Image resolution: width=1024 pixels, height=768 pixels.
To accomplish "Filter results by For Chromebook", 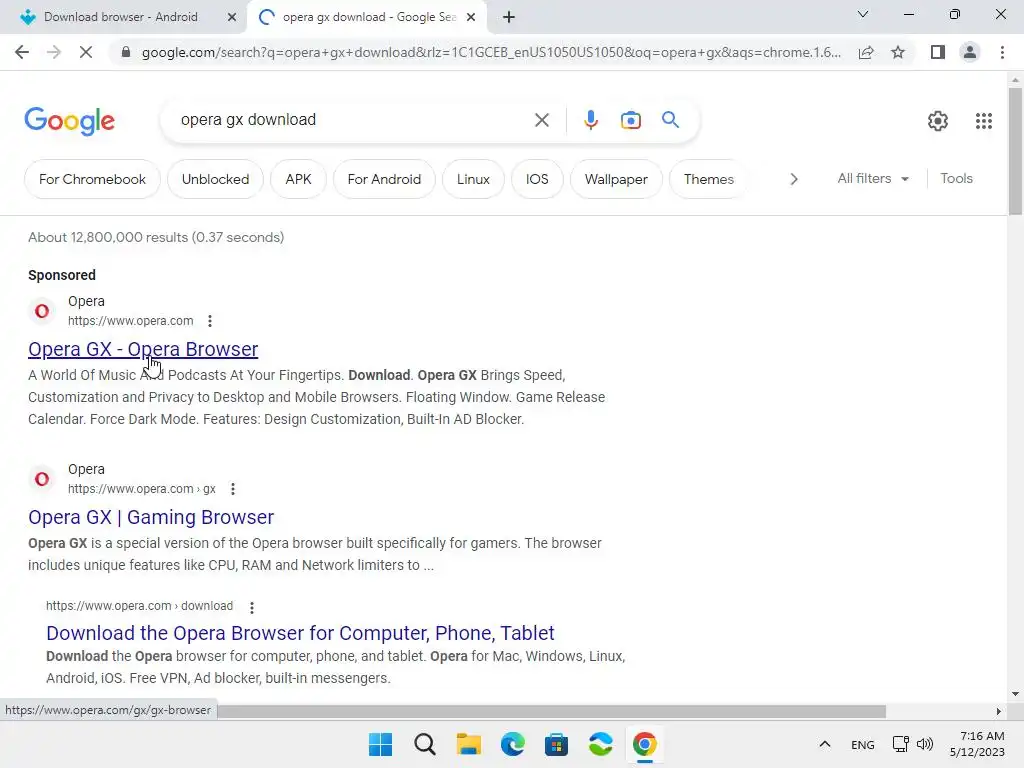I will tap(92, 179).
